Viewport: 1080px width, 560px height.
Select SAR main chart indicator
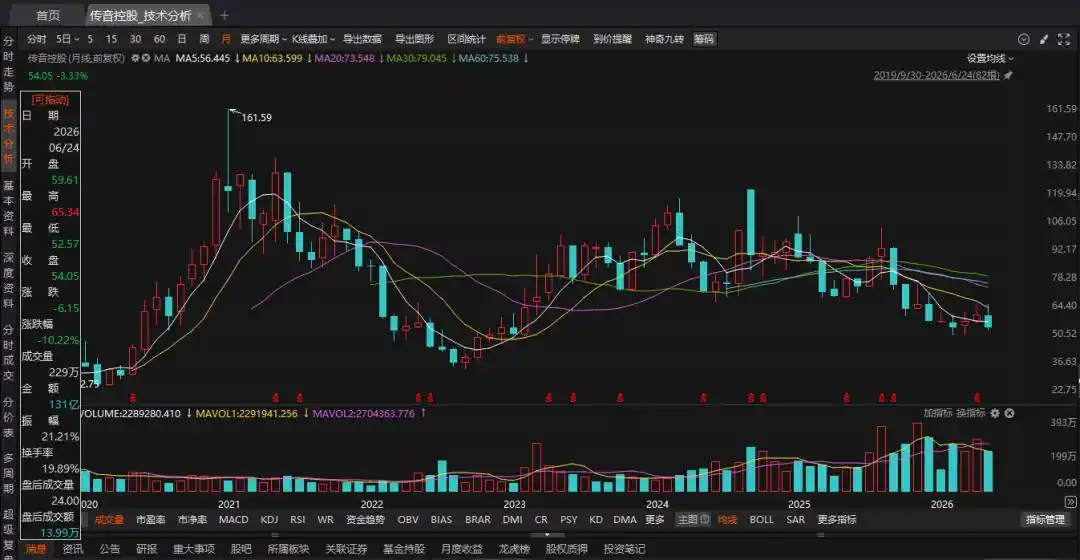point(796,519)
